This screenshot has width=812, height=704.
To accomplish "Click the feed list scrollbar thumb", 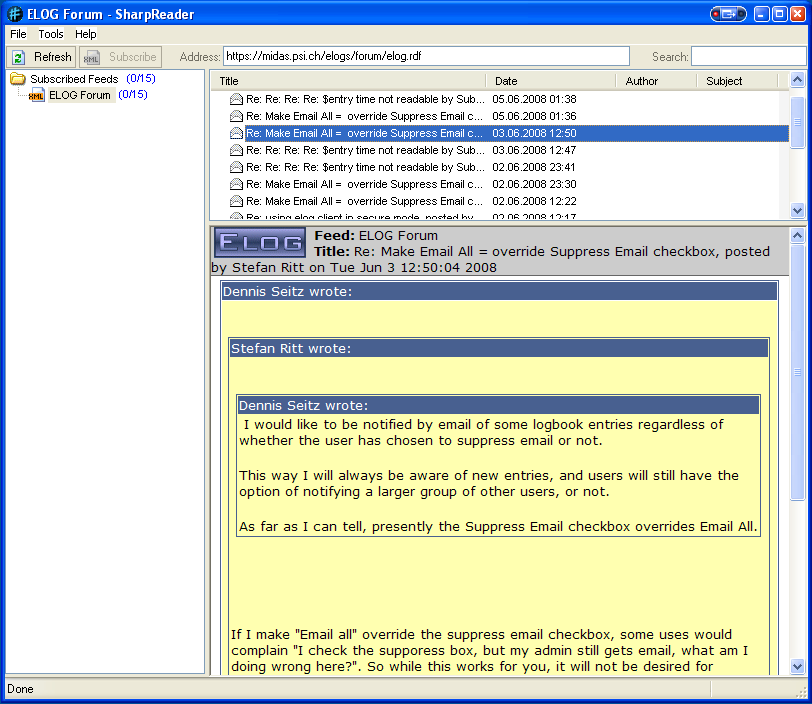I will tap(798, 122).
